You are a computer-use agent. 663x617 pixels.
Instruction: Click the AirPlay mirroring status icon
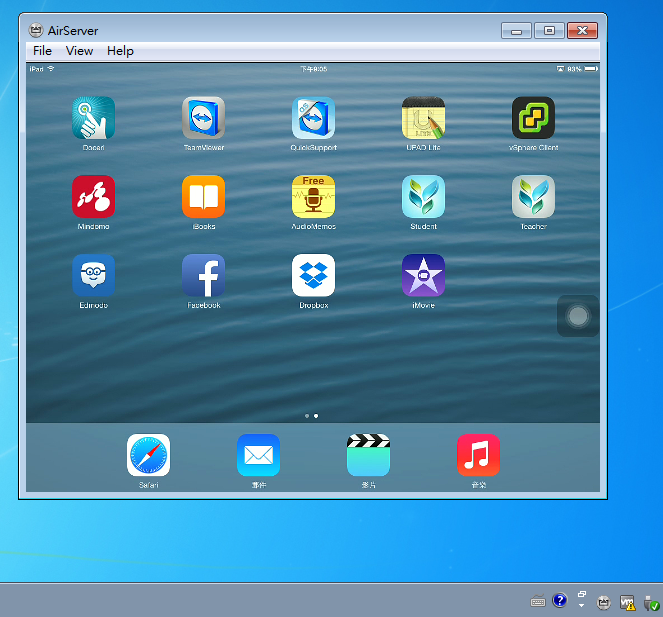[560, 69]
